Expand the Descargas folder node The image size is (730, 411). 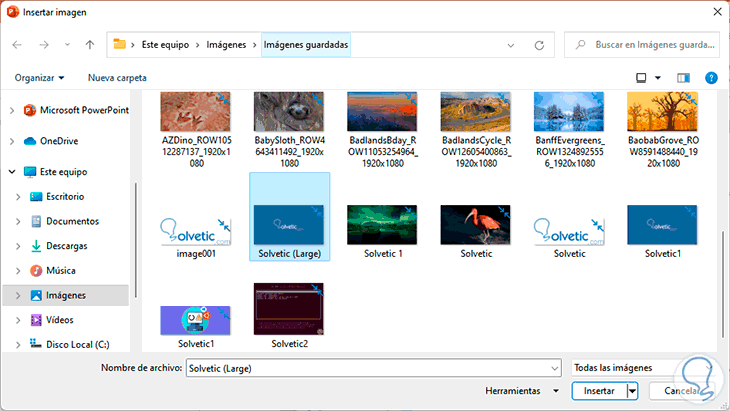tap(18, 246)
